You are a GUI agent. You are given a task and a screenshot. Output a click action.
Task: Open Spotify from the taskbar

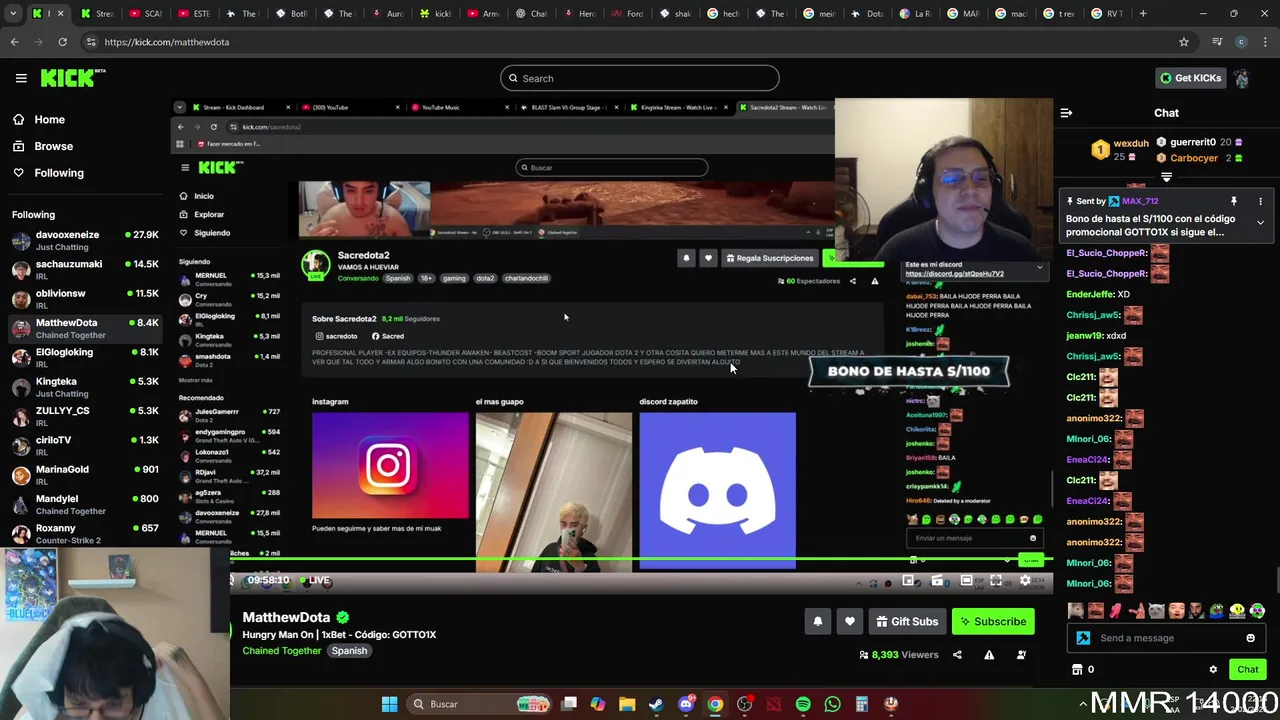click(803, 704)
